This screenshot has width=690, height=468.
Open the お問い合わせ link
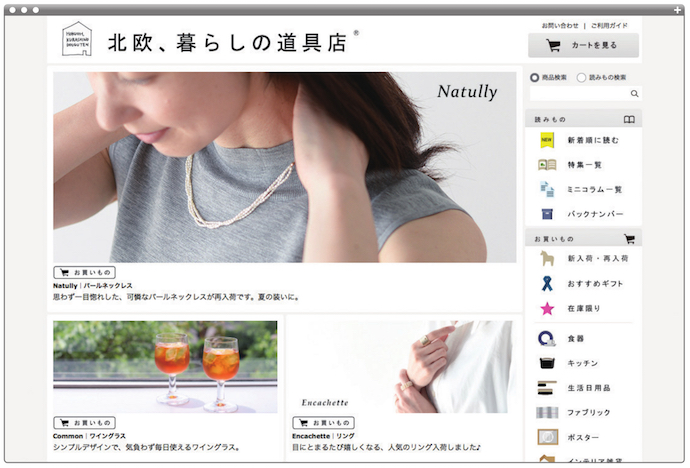560,26
